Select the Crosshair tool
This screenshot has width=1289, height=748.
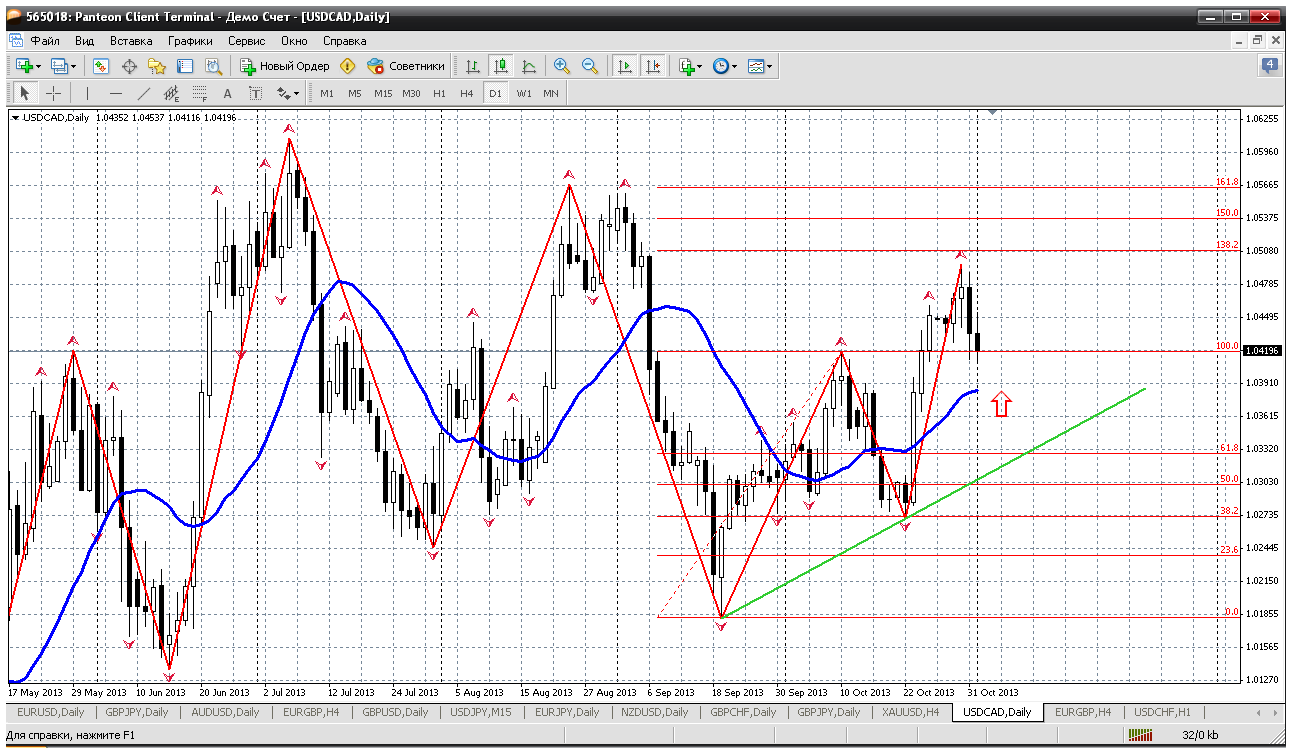click(54, 93)
